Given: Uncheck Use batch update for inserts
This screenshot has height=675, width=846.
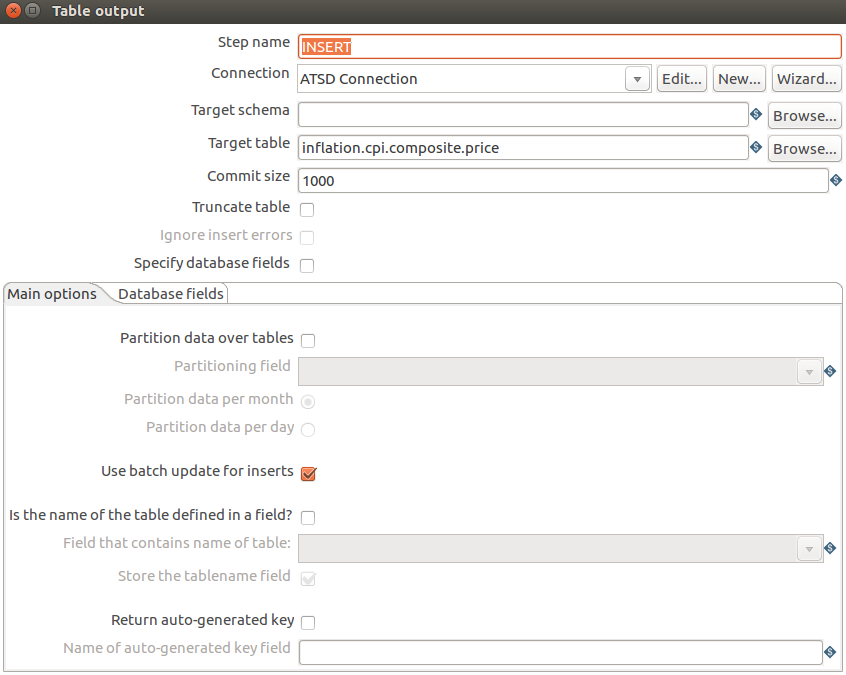Looking at the screenshot, I should click(308, 474).
